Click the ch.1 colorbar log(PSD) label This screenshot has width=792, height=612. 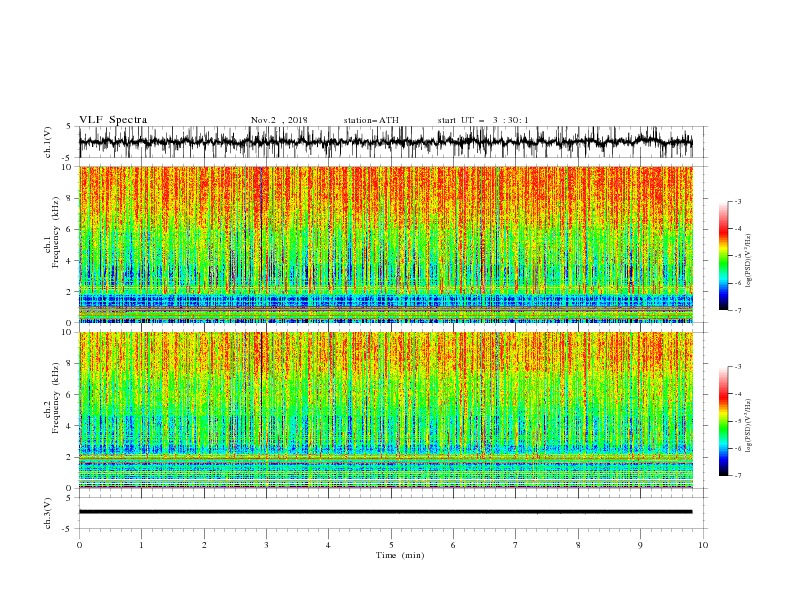click(748, 260)
